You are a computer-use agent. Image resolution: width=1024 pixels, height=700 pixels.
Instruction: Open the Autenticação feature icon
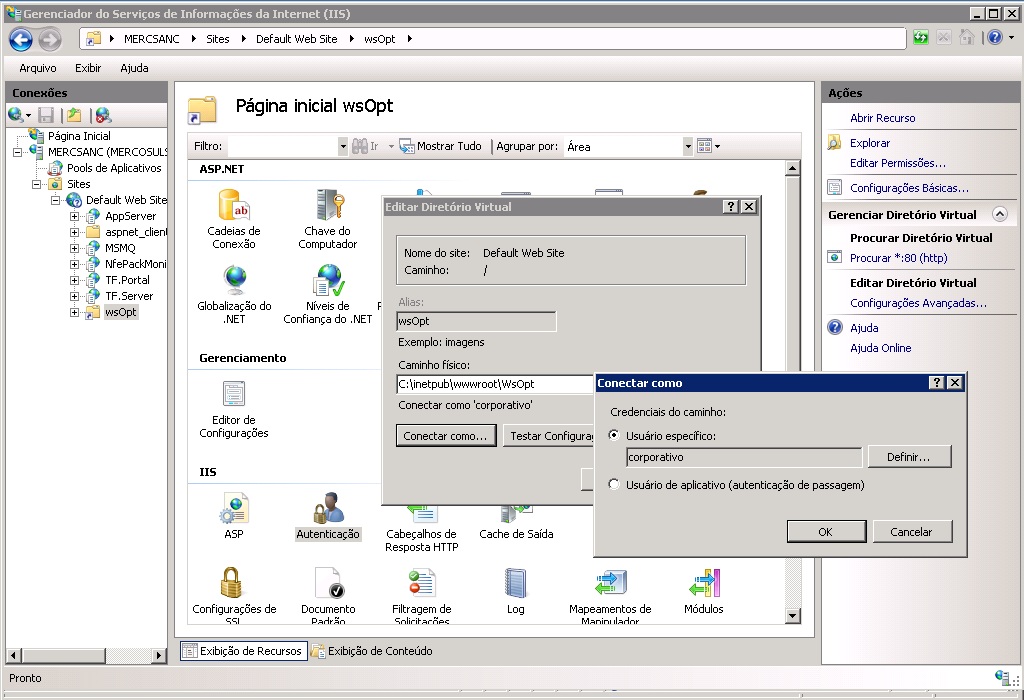click(327, 510)
